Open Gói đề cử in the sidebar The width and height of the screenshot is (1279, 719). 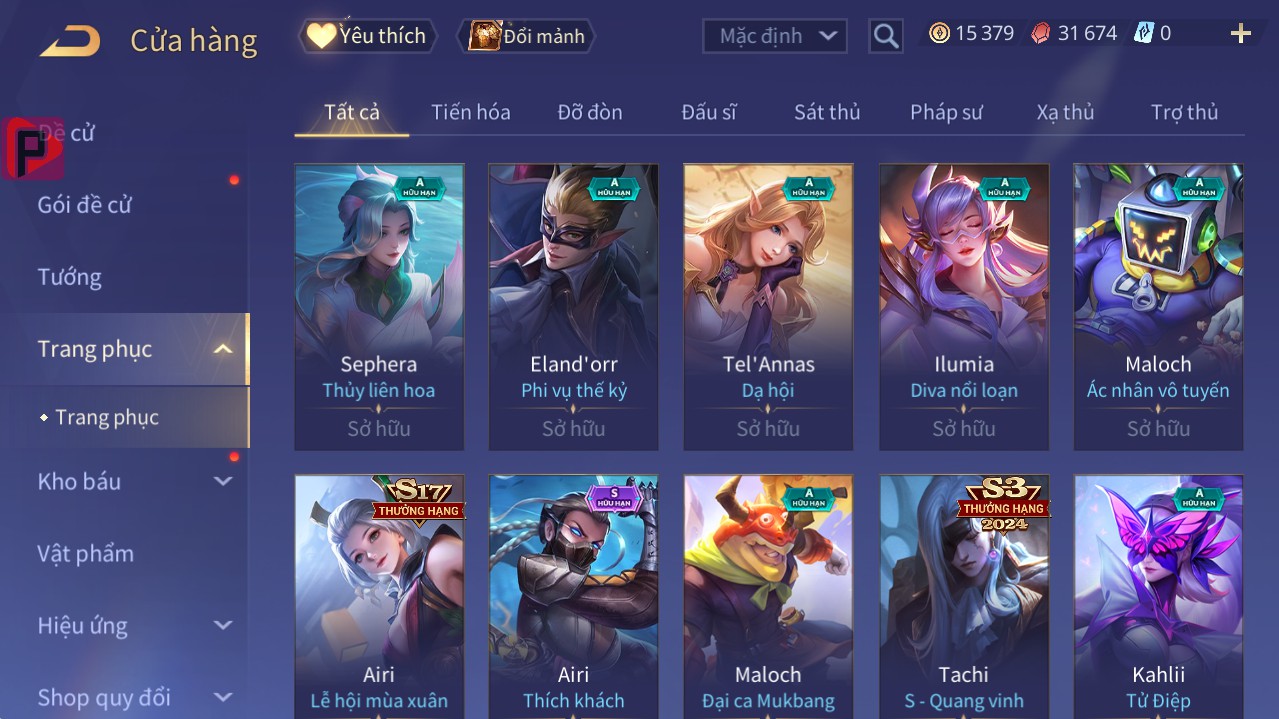pyautogui.click(x=85, y=205)
